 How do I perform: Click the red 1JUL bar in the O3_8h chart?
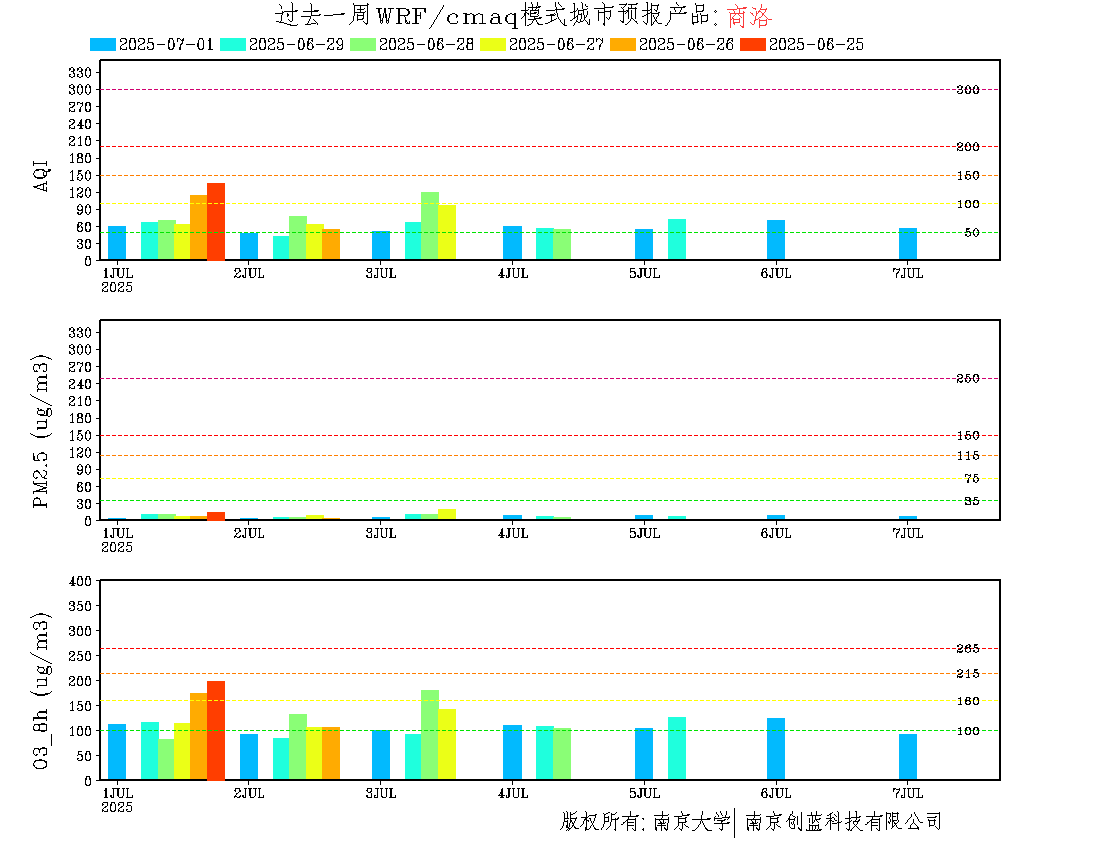coord(216,730)
